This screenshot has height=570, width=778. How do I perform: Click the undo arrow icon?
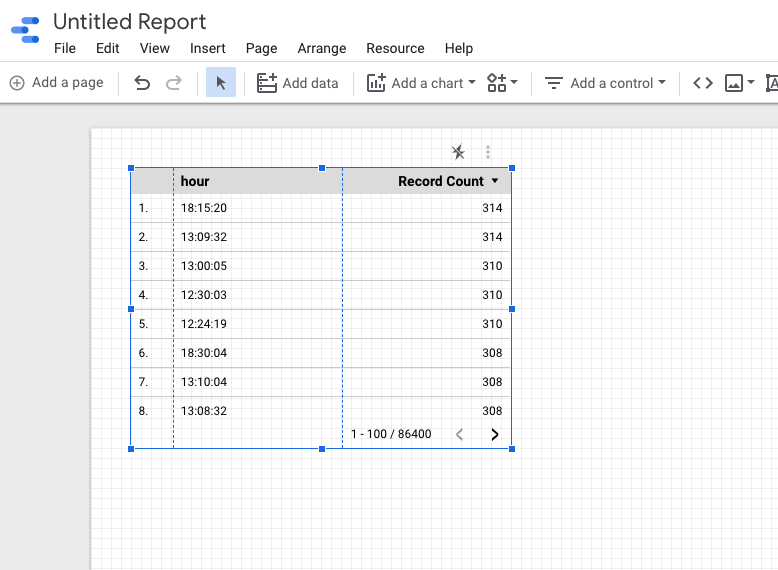pos(142,83)
